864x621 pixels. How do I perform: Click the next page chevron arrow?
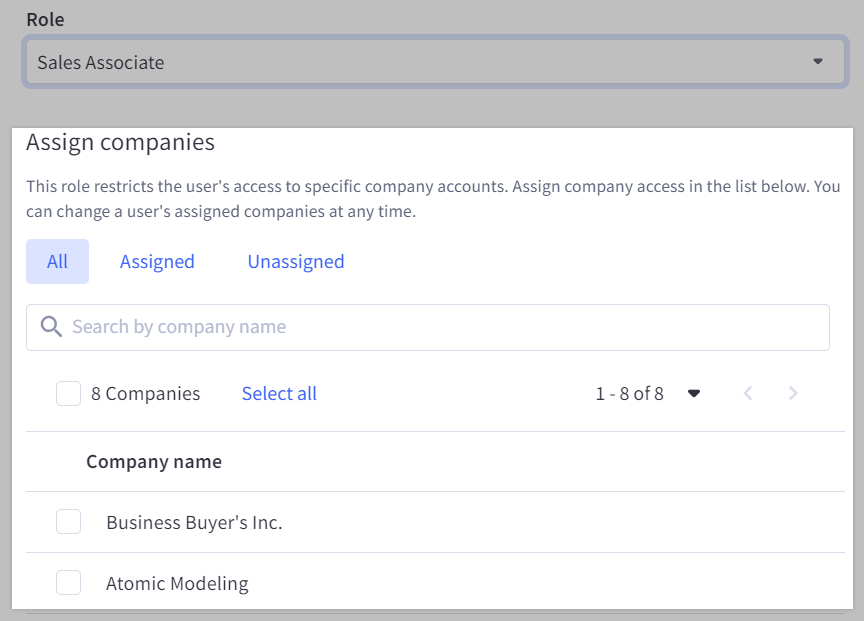[793, 393]
